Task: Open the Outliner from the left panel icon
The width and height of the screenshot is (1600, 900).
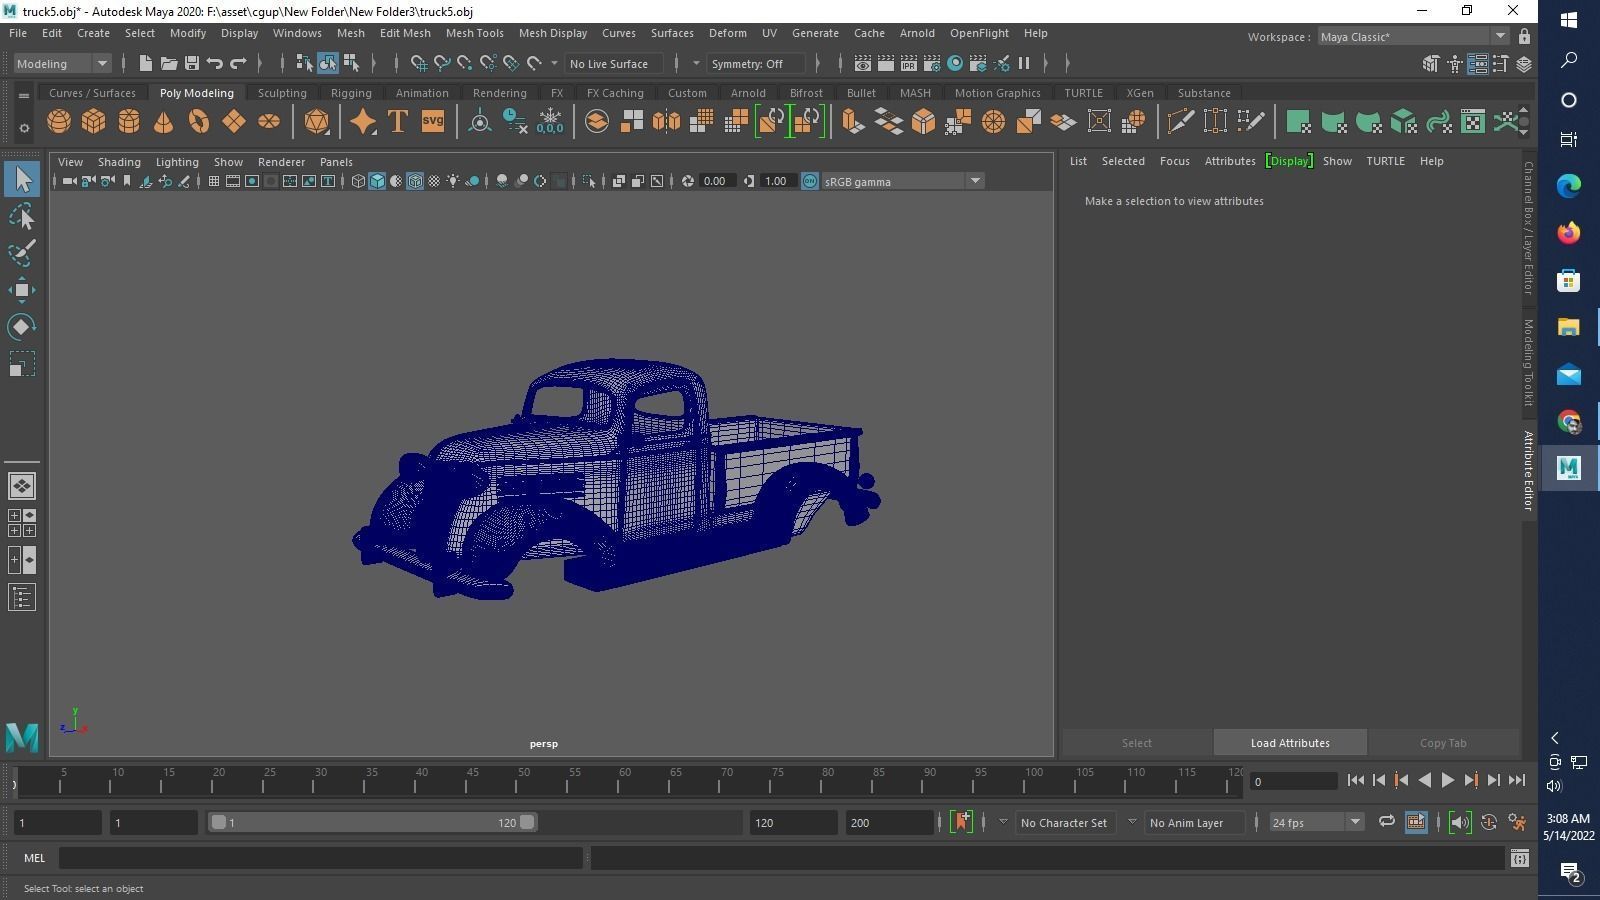Action: point(21,598)
